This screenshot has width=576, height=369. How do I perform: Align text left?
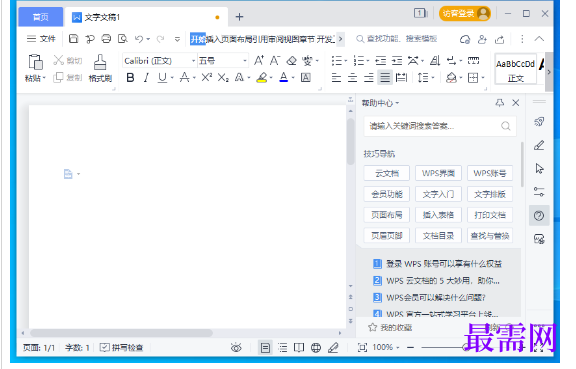(336, 78)
